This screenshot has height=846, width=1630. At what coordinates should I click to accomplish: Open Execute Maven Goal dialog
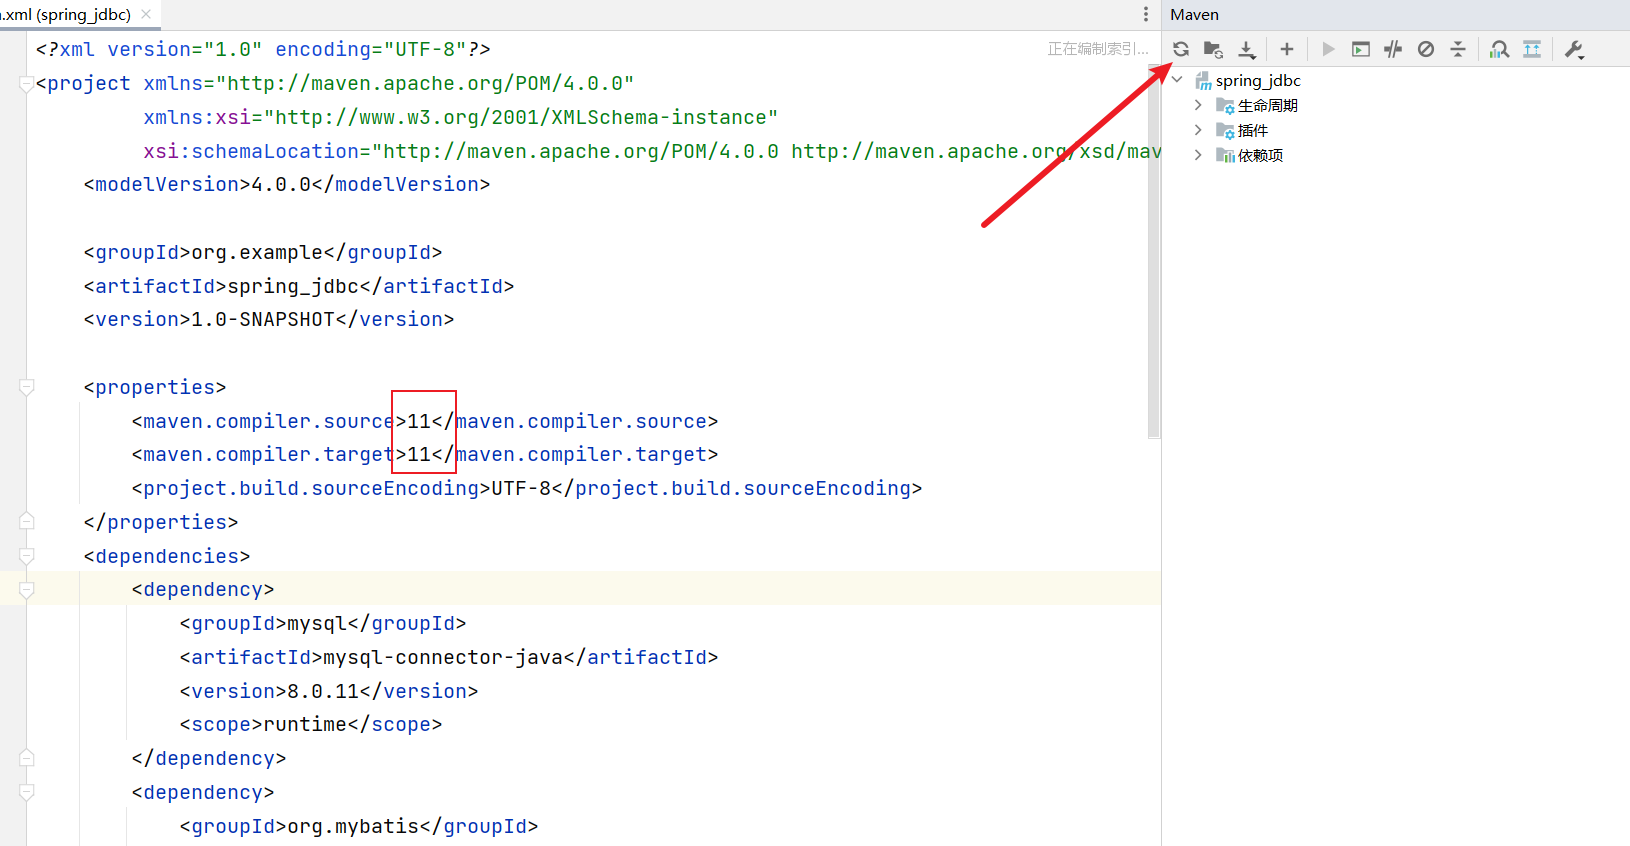(1361, 49)
